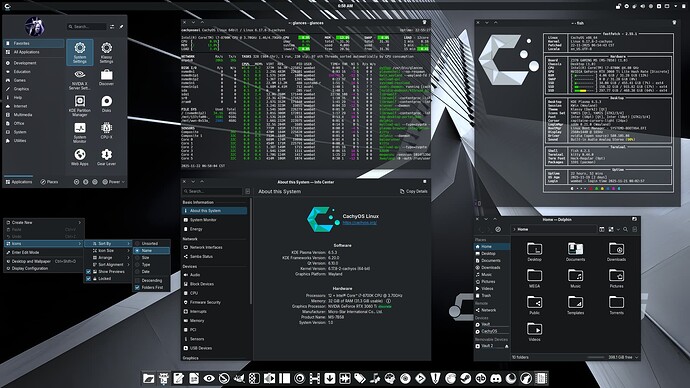This screenshot has height=388, width=690.
Task: Toggle Locked checkbox in Icons submenu
Action: click(88, 278)
